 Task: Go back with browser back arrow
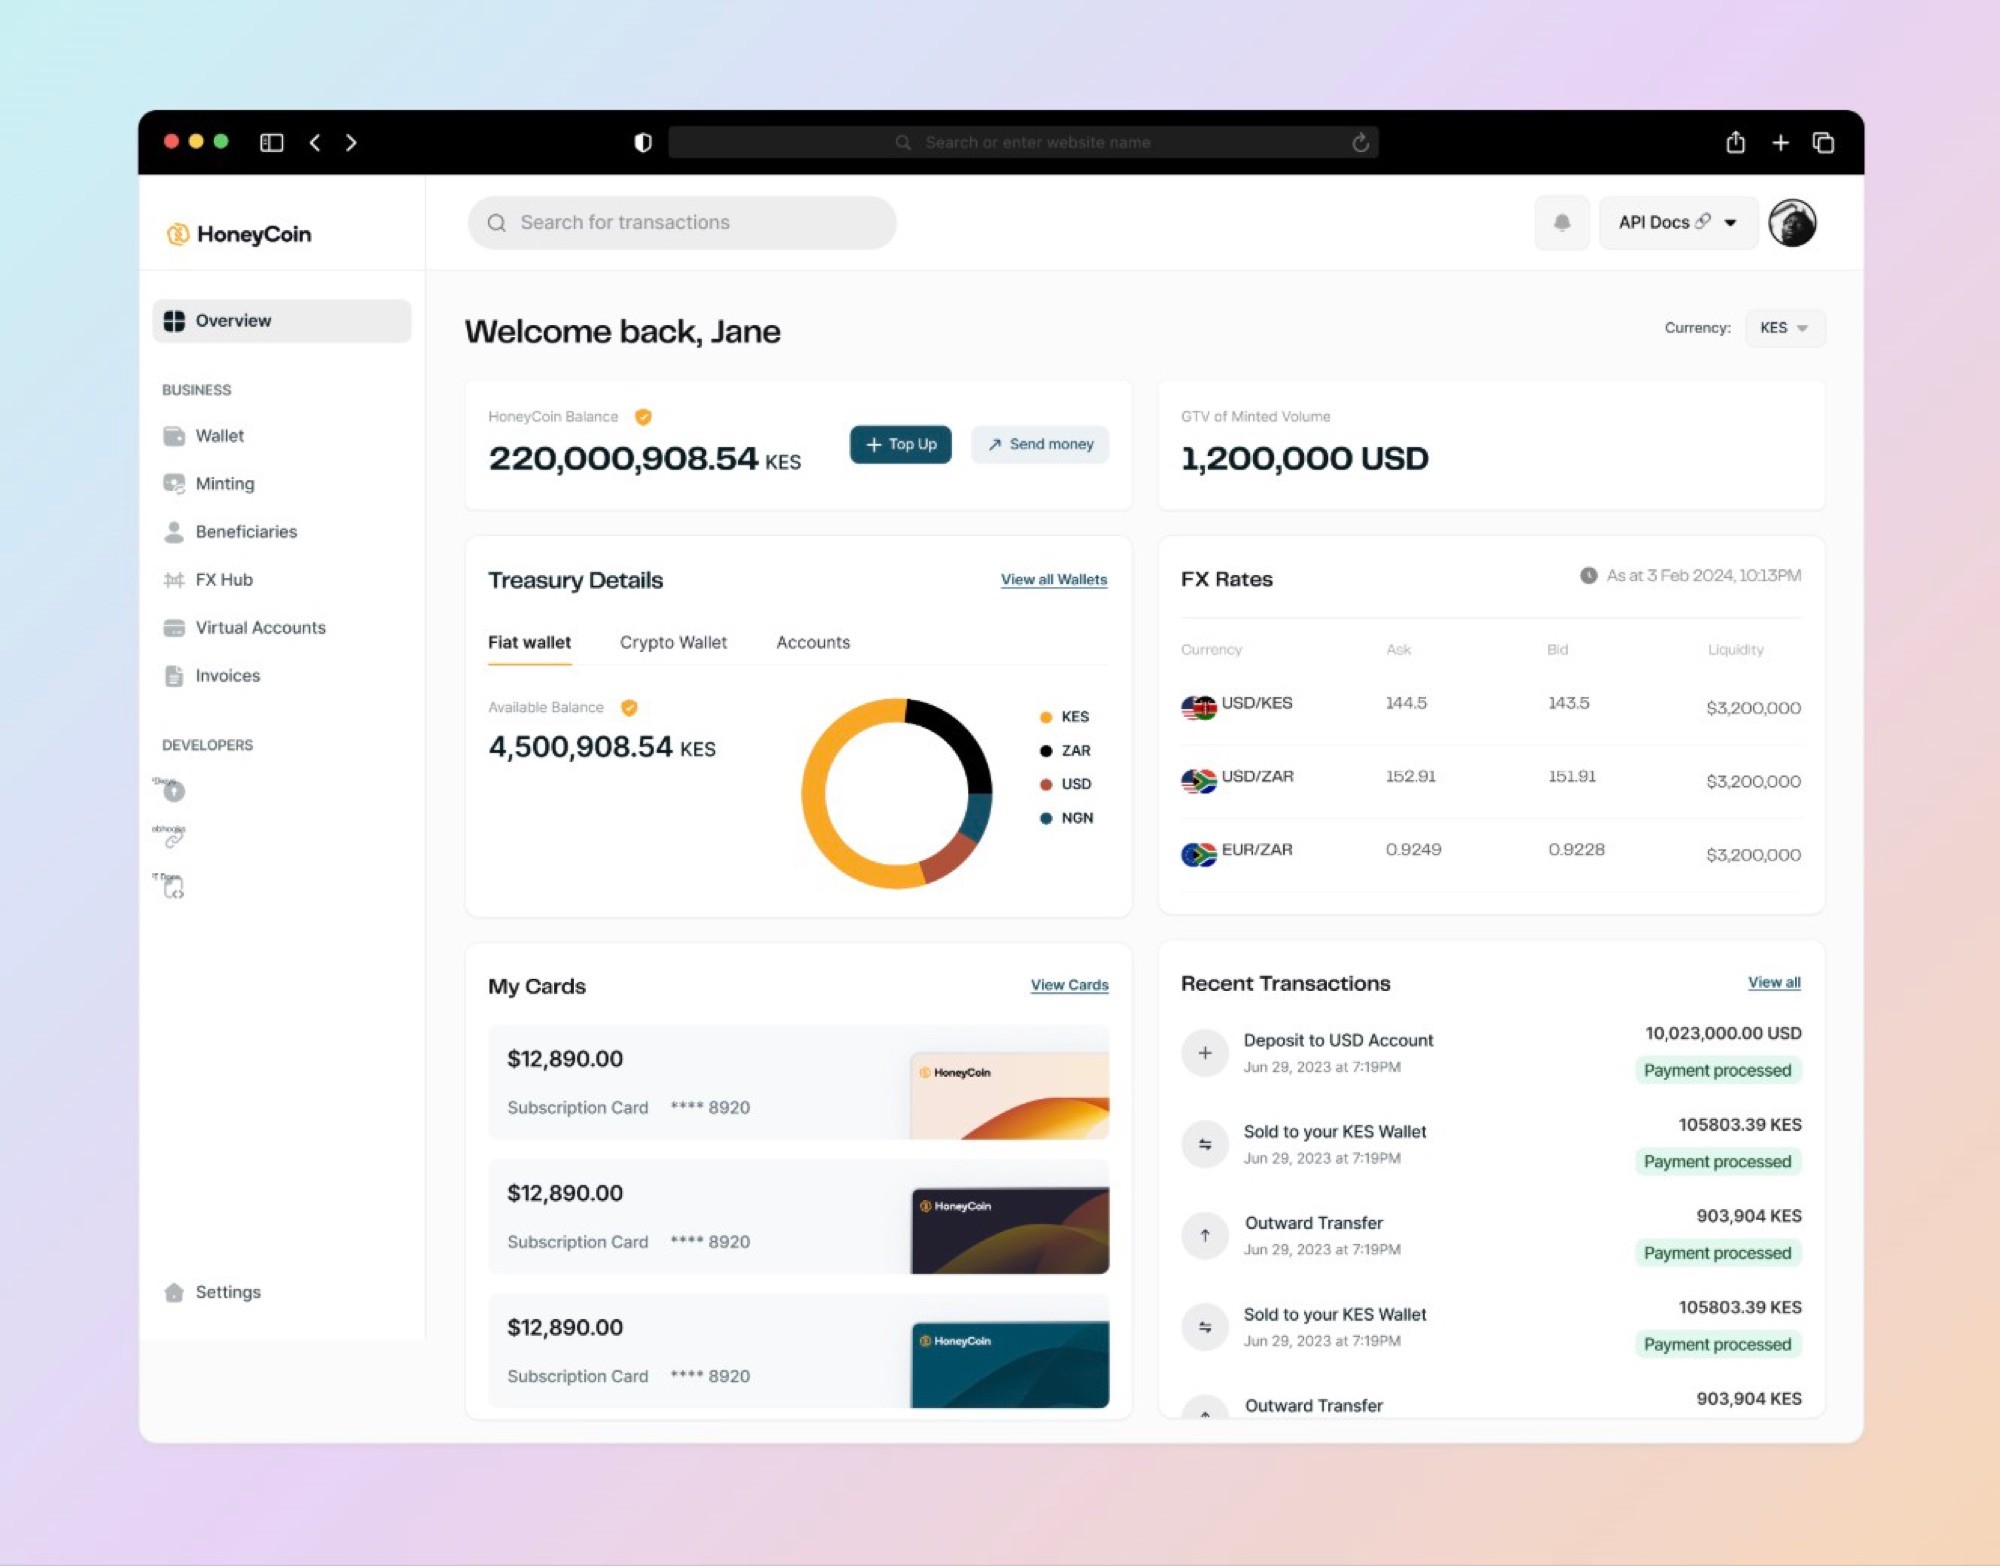tap(315, 143)
